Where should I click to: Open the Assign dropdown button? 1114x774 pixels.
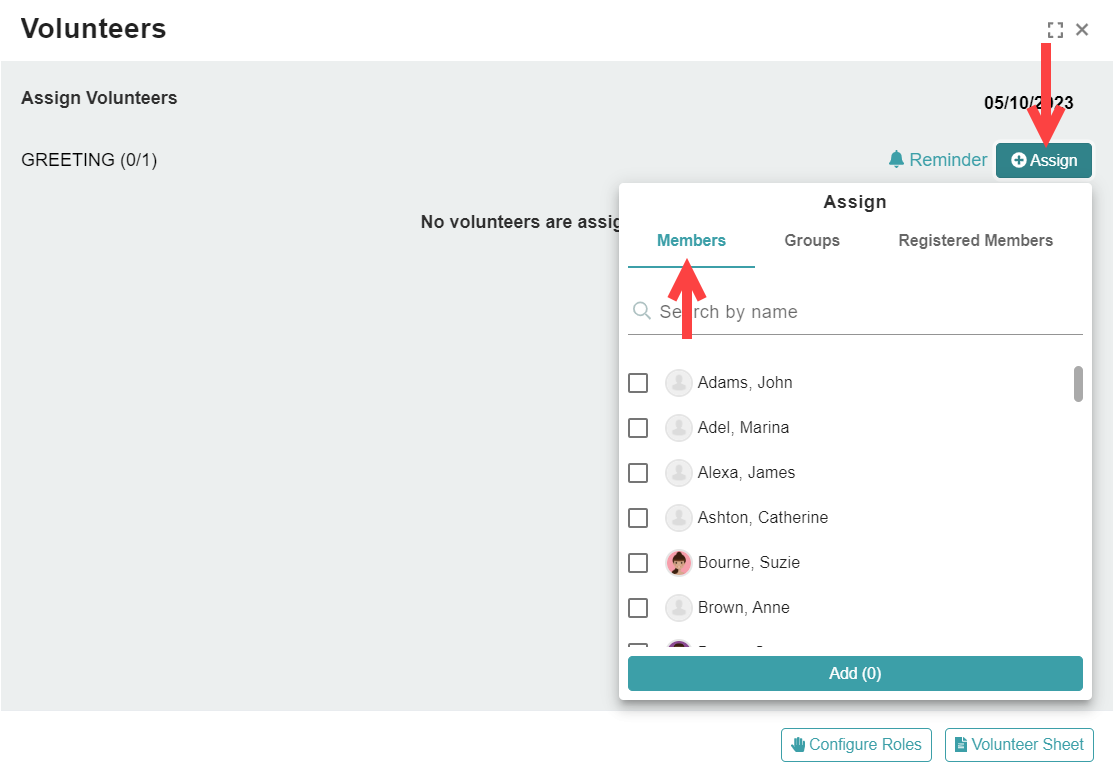point(1044,161)
